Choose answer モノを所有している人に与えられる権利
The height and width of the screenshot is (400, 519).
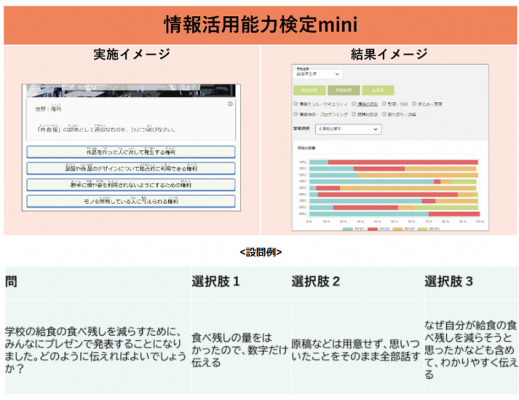[131, 201]
